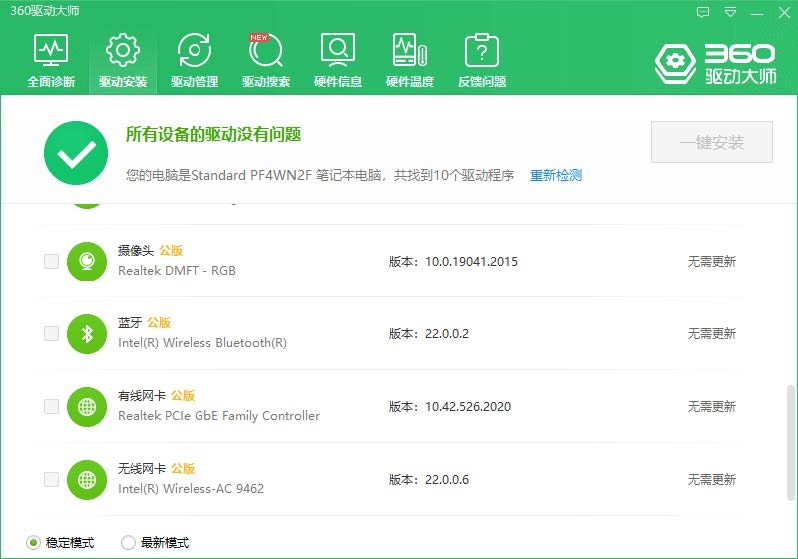
Task: Tick the checkbox for 无线网卡 Wireless-AC 9462
Action: click(x=51, y=479)
